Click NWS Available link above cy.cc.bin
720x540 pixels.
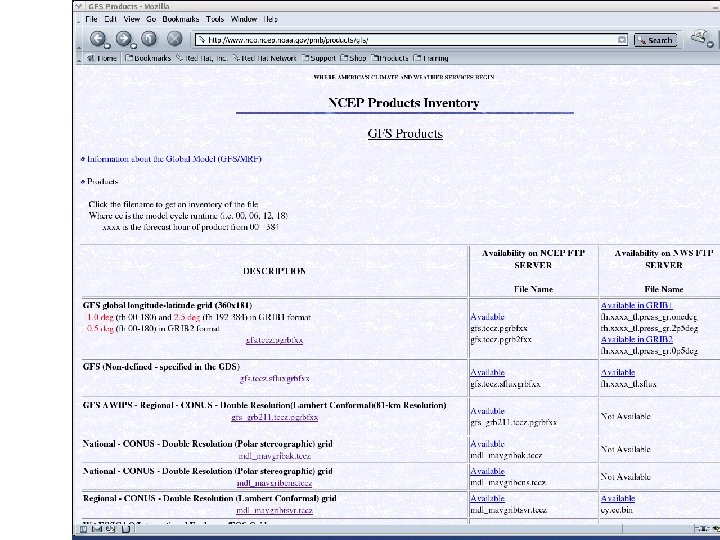click(618, 498)
